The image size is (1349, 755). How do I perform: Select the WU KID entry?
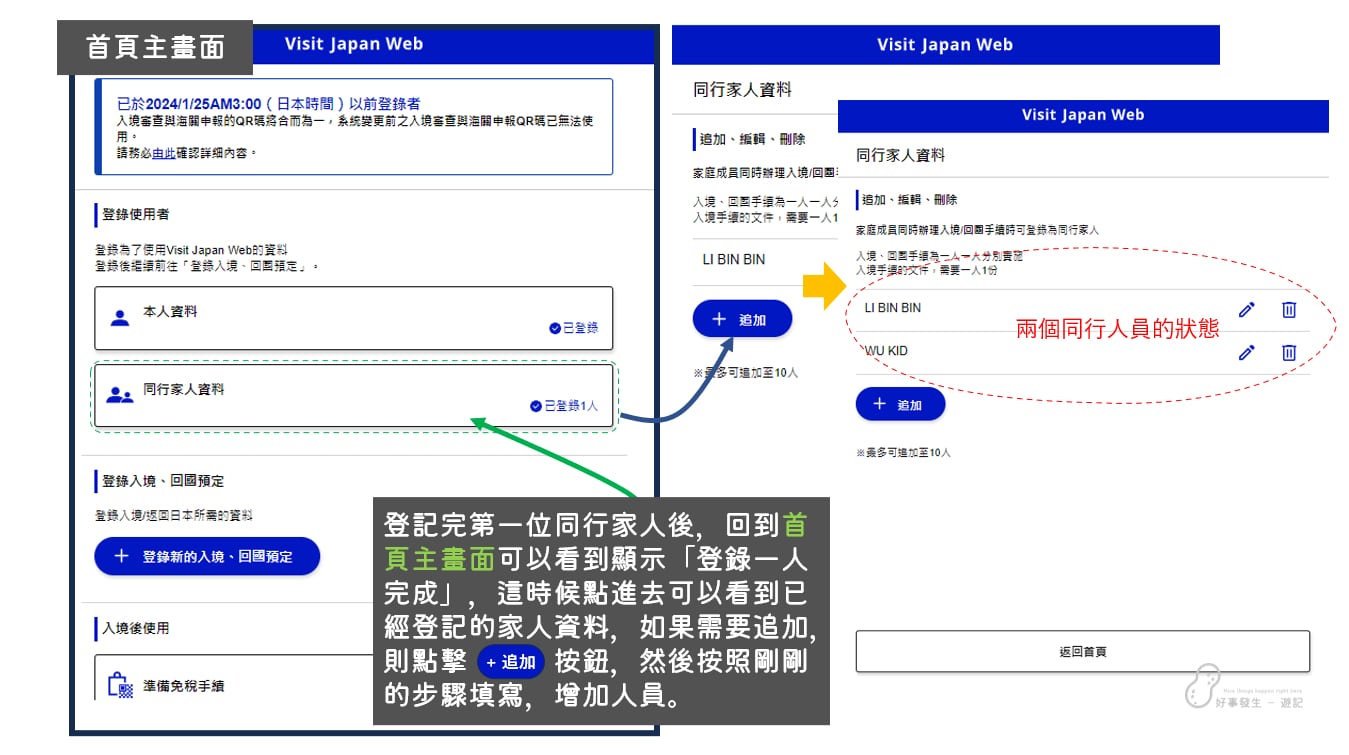1082,352
